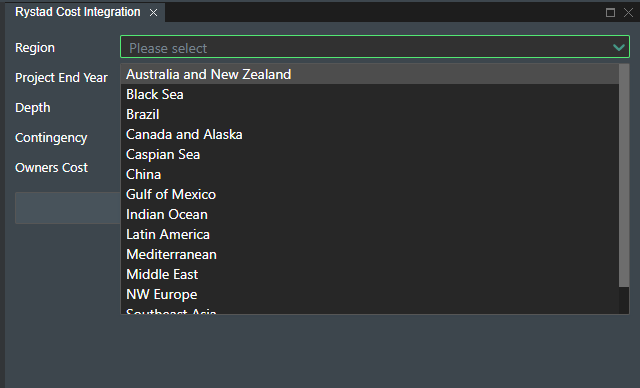Select Australia and New Zealand region
Screen dimensions: 640x388
click(370, 74)
